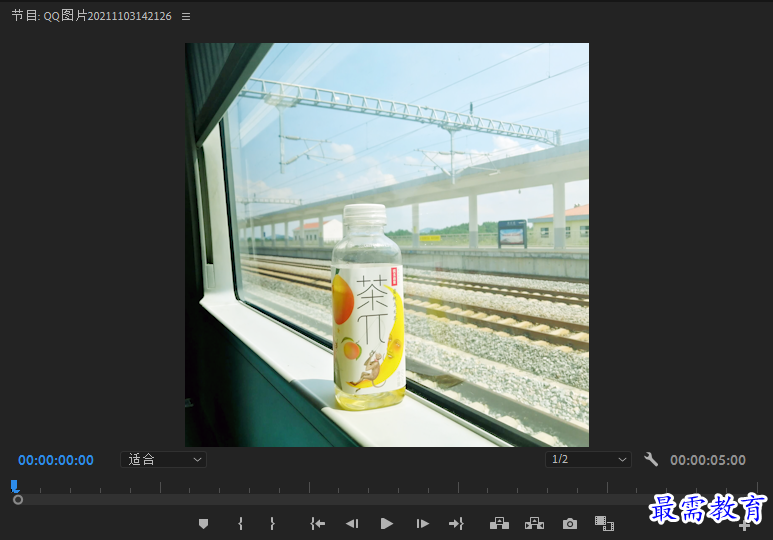Open the wrench settings menu
773x540 pixels.
coord(651,460)
